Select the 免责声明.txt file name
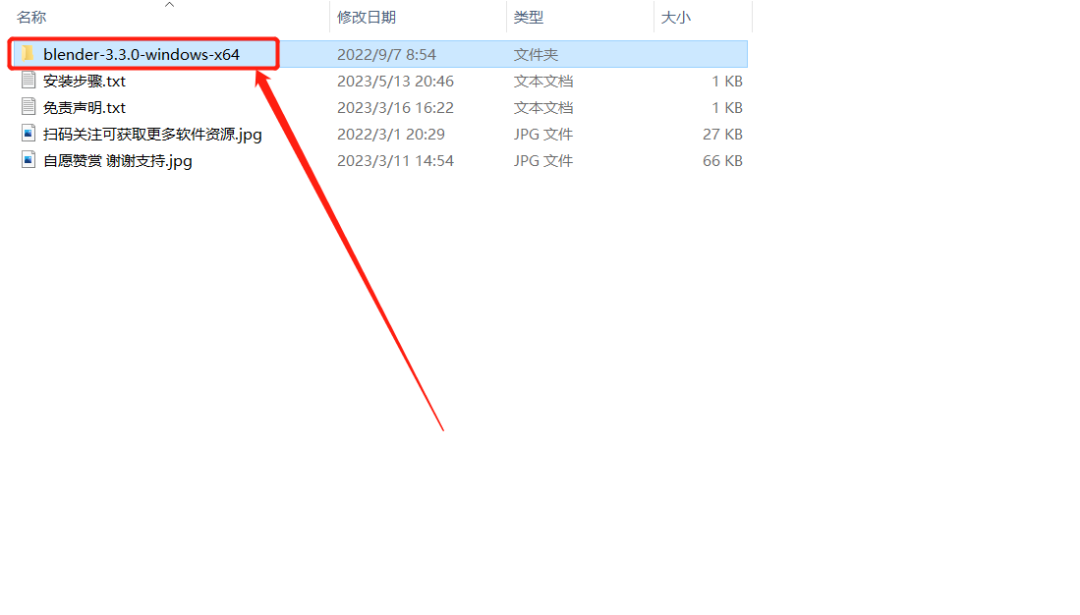The height and width of the screenshot is (615, 1080). point(83,107)
